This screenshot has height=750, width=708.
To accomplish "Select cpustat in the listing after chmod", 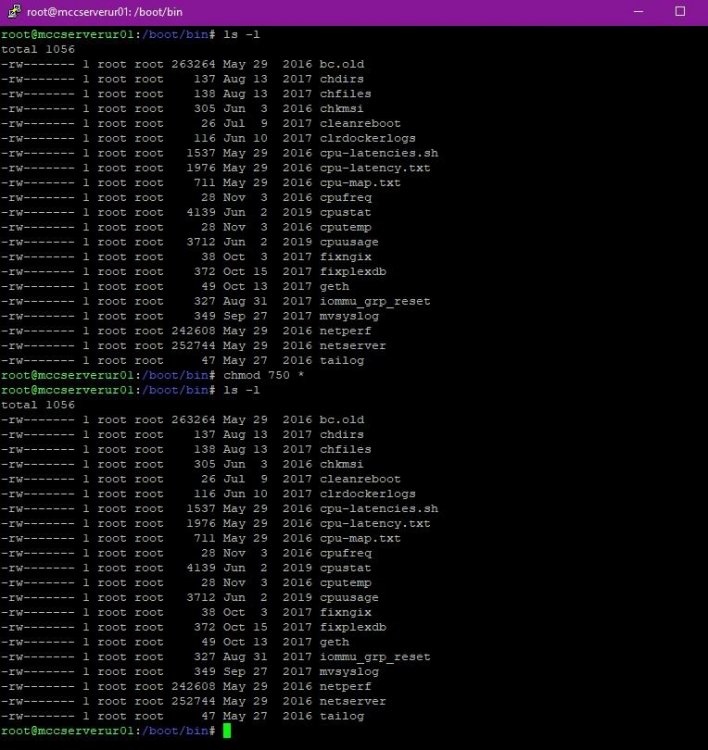I will click(x=345, y=568).
